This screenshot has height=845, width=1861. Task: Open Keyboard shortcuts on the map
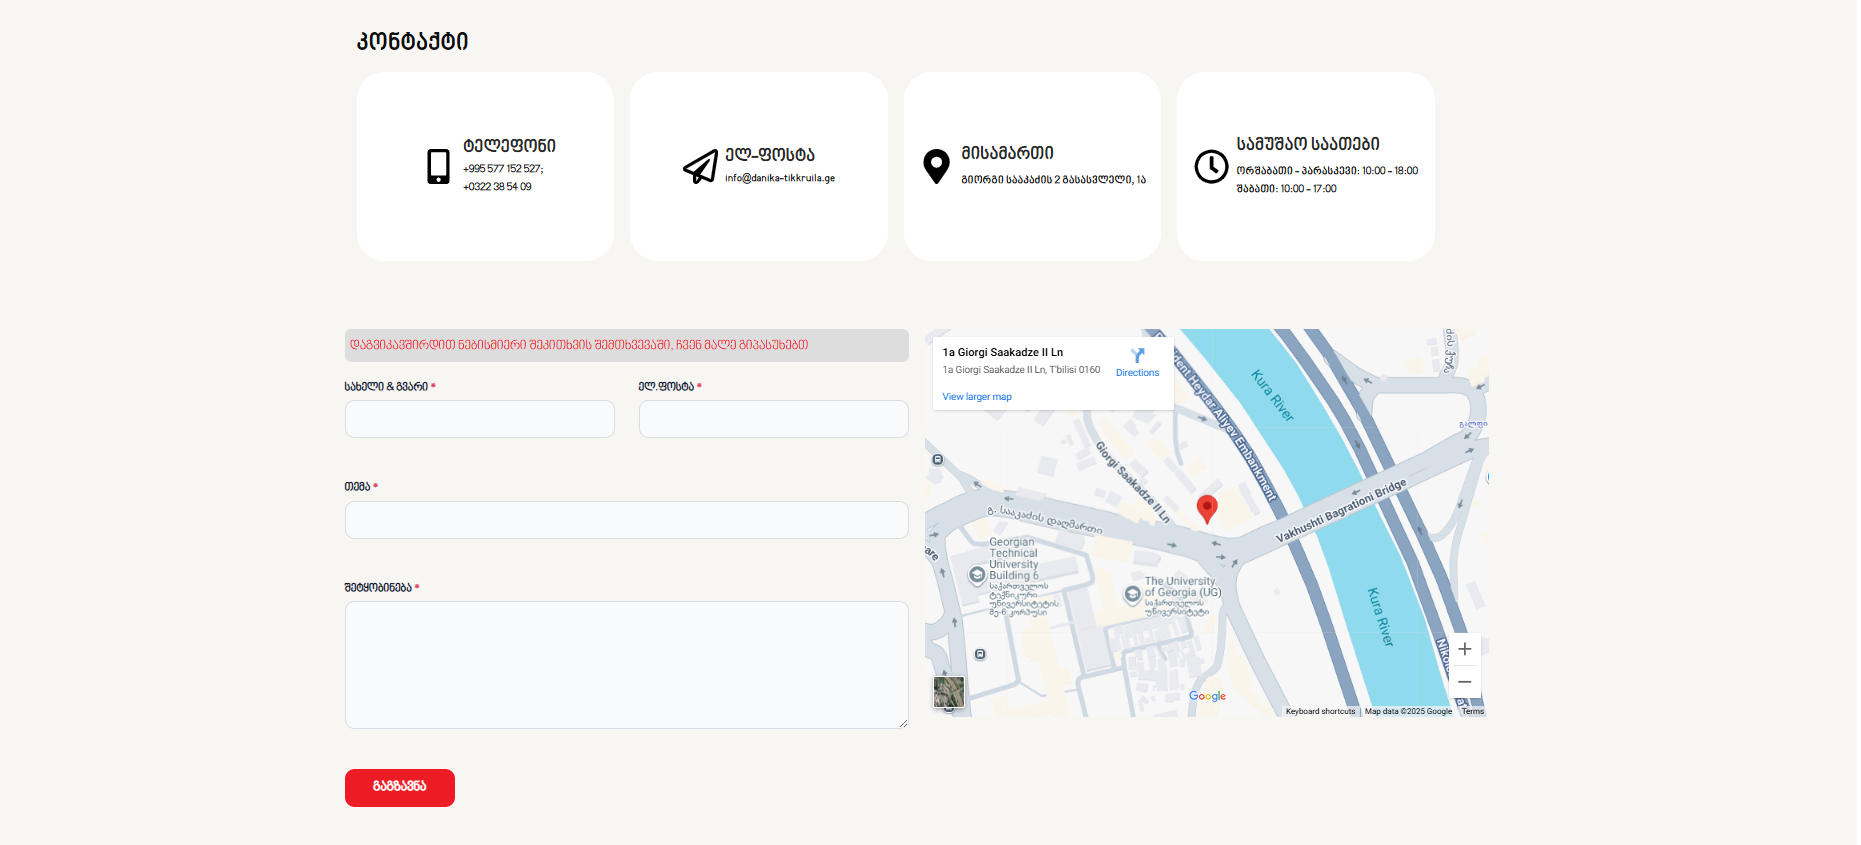[x=1320, y=712]
